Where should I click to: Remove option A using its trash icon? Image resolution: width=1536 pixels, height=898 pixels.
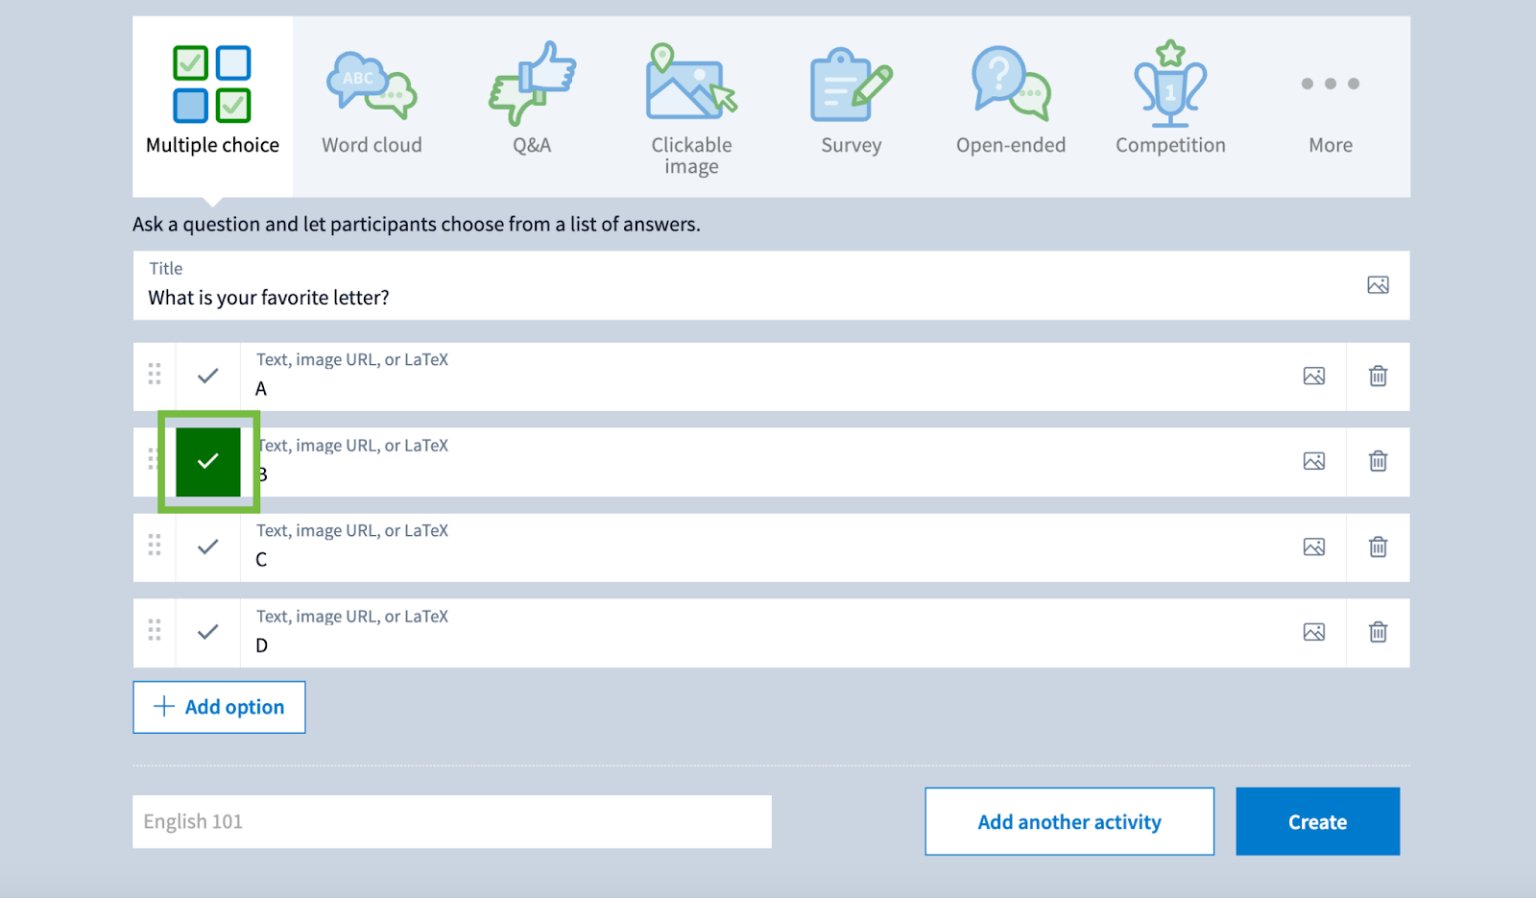(1377, 376)
